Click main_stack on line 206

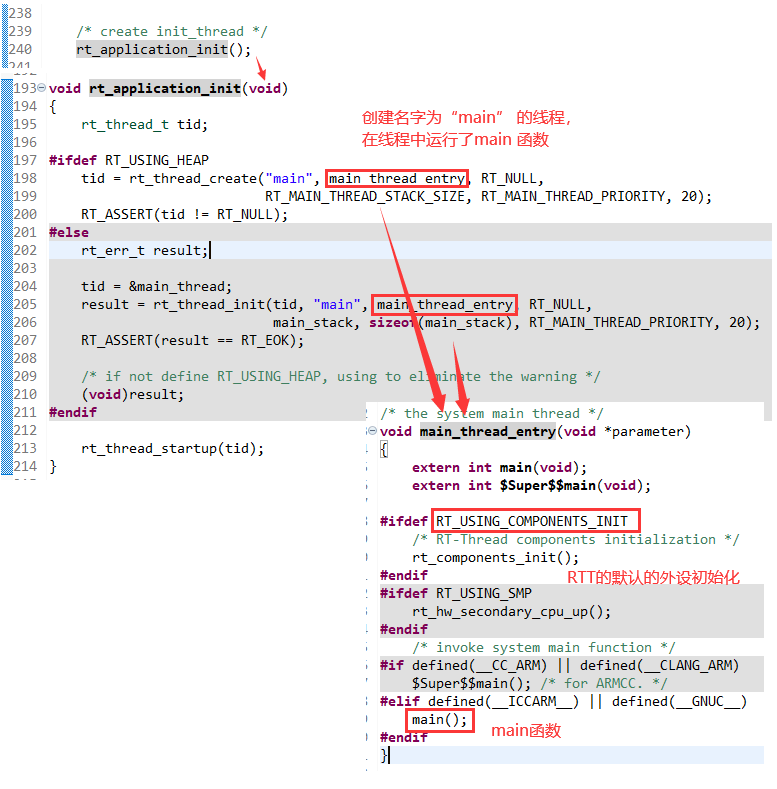click(313, 323)
